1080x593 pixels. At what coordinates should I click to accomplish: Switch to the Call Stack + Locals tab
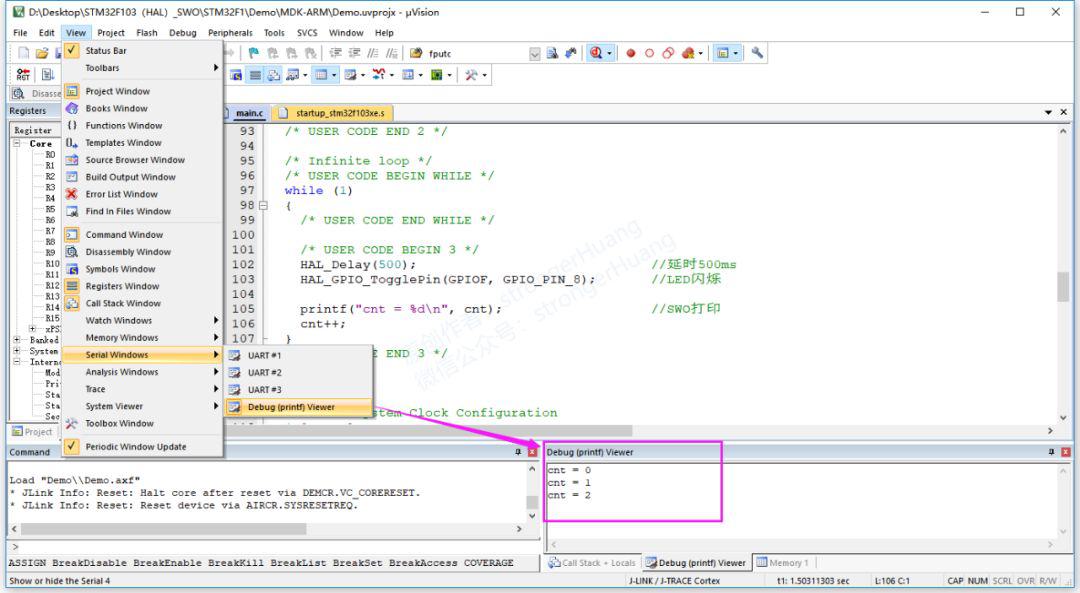(x=592, y=563)
